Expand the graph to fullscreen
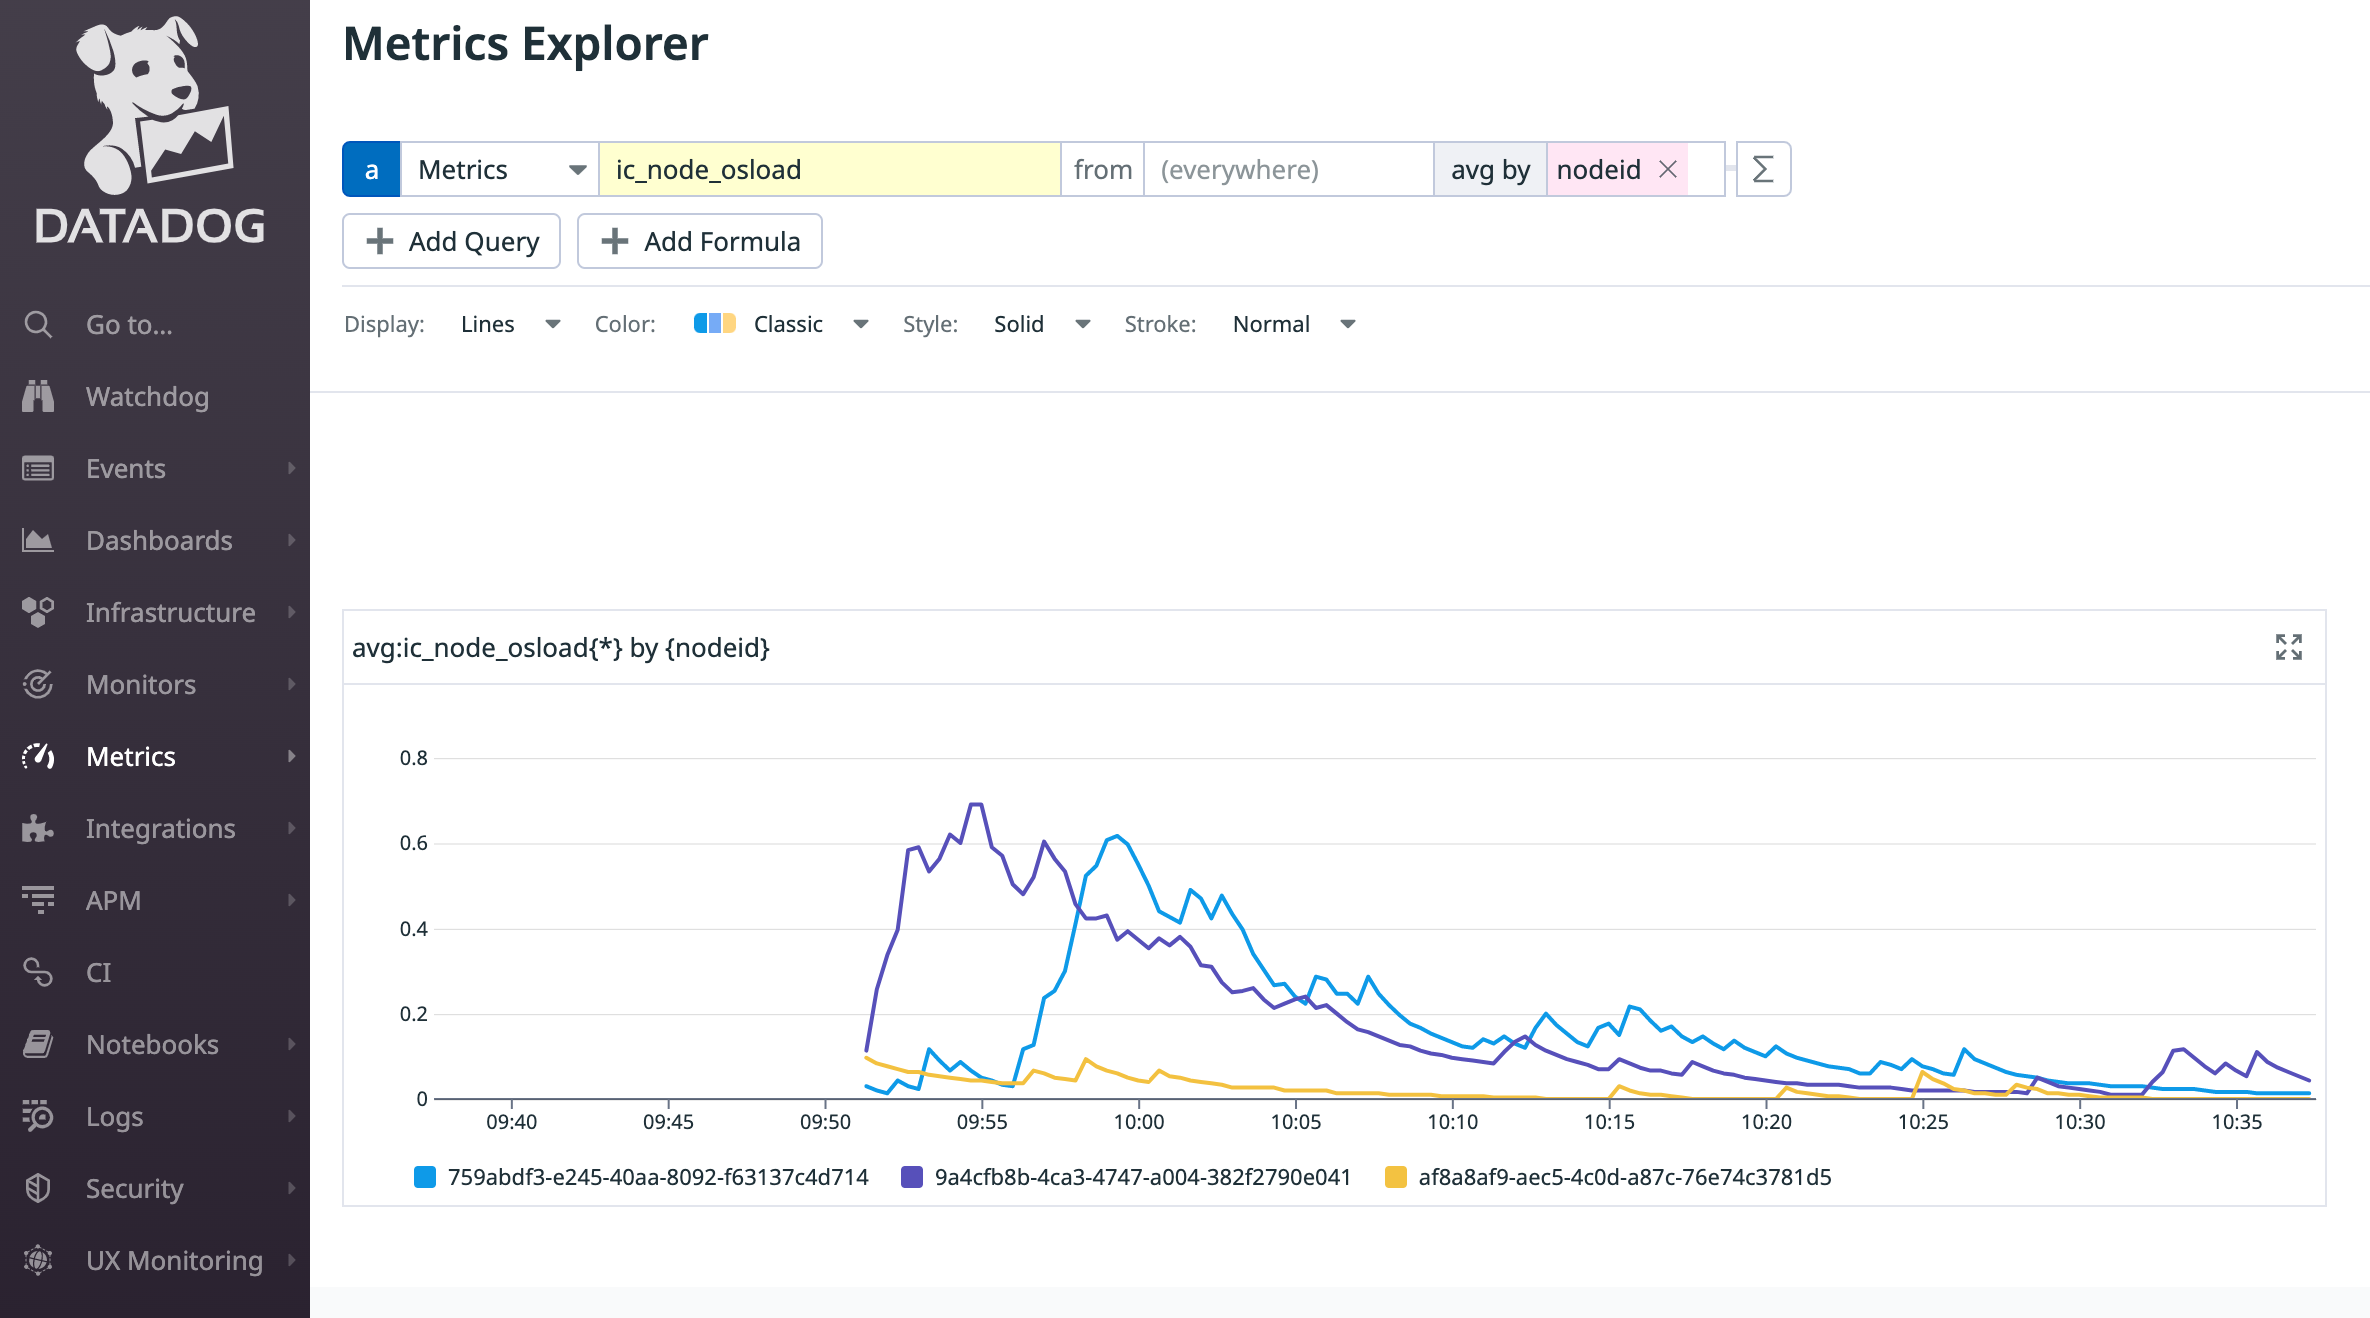Image resolution: width=2370 pixels, height=1318 pixels. click(2290, 648)
